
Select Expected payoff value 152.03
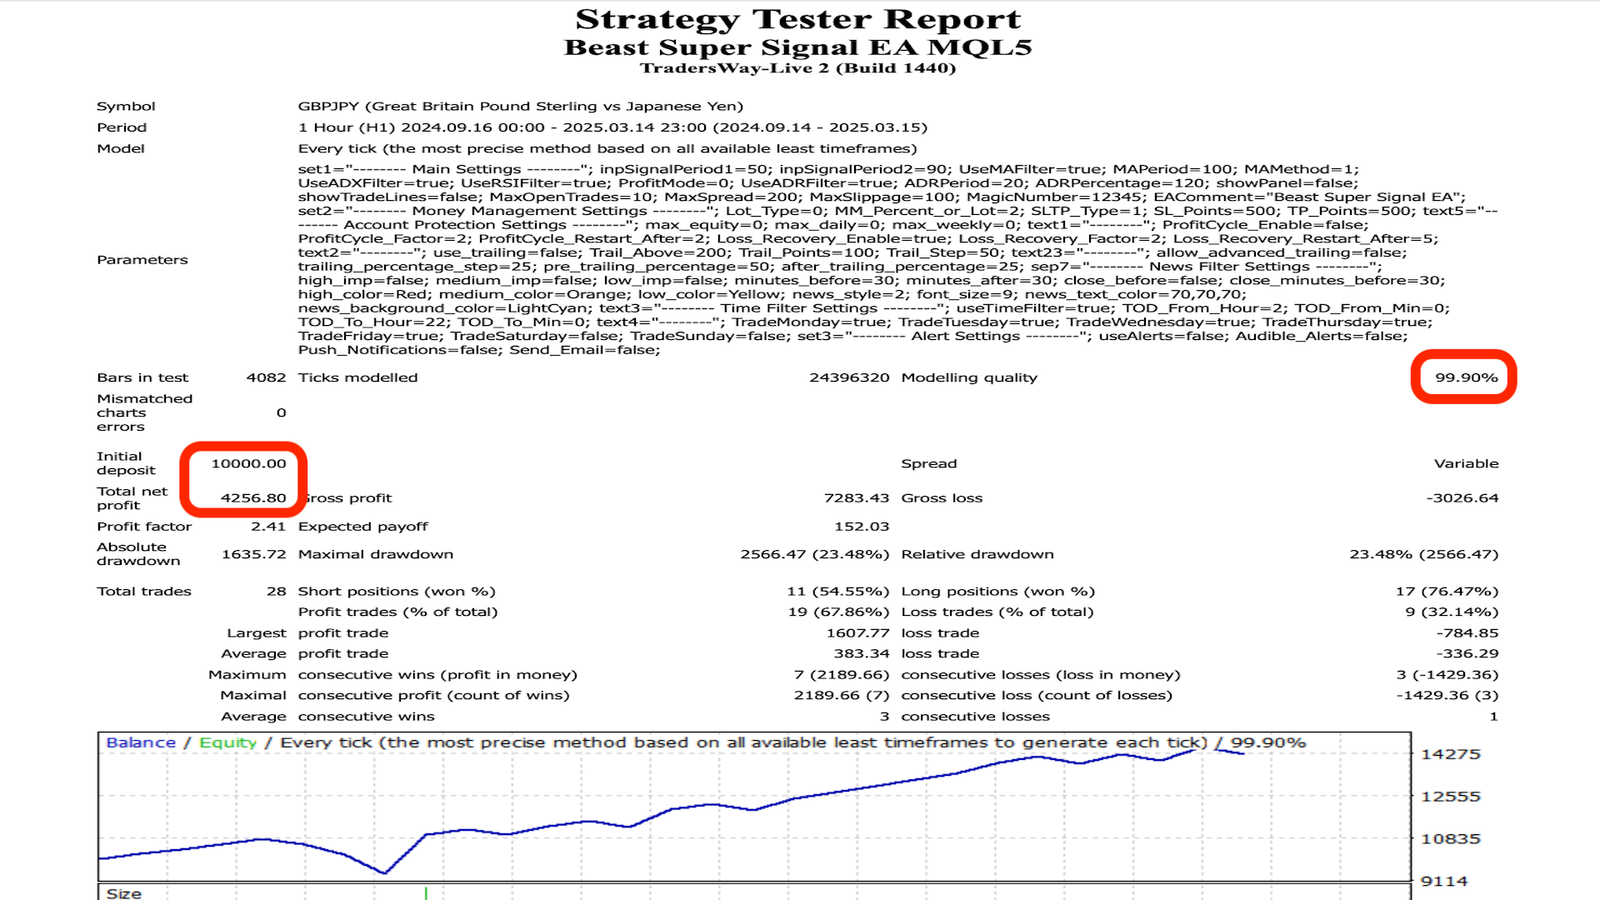tap(861, 526)
